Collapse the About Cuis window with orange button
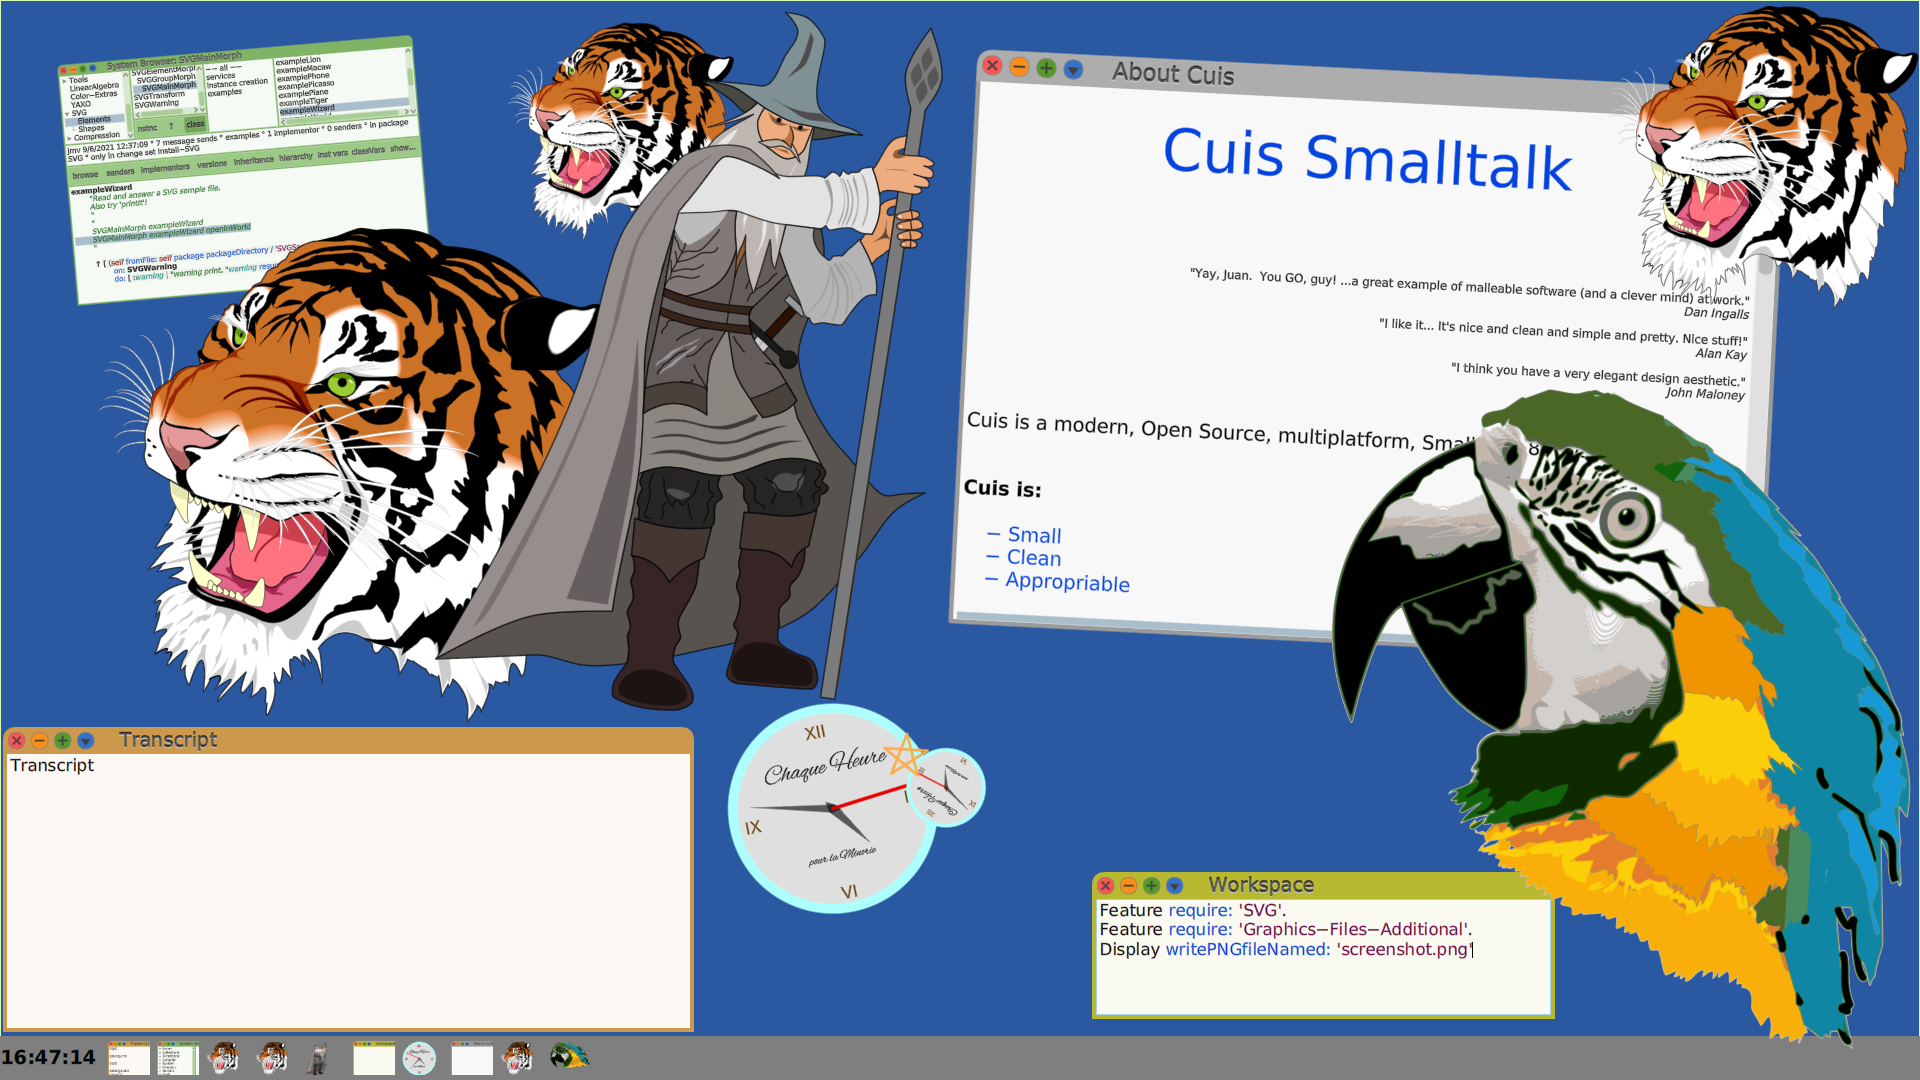The image size is (1920, 1080). click(x=1019, y=67)
